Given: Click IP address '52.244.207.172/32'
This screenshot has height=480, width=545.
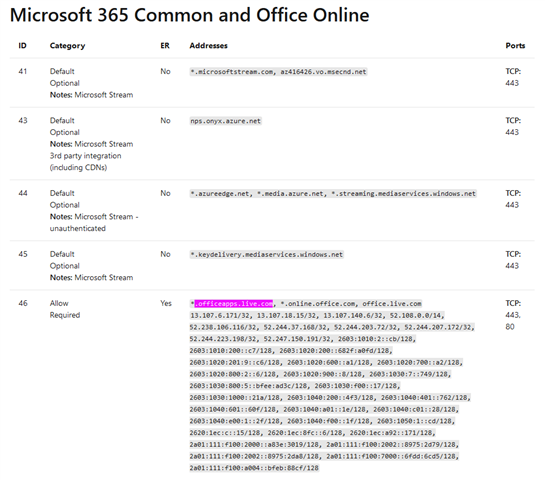Looking at the screenshot, I should [437, 327].
